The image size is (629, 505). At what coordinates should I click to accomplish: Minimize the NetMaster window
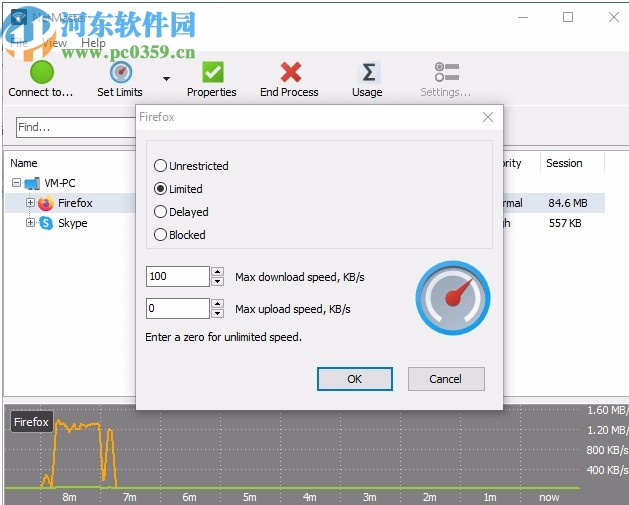point(523,17)
